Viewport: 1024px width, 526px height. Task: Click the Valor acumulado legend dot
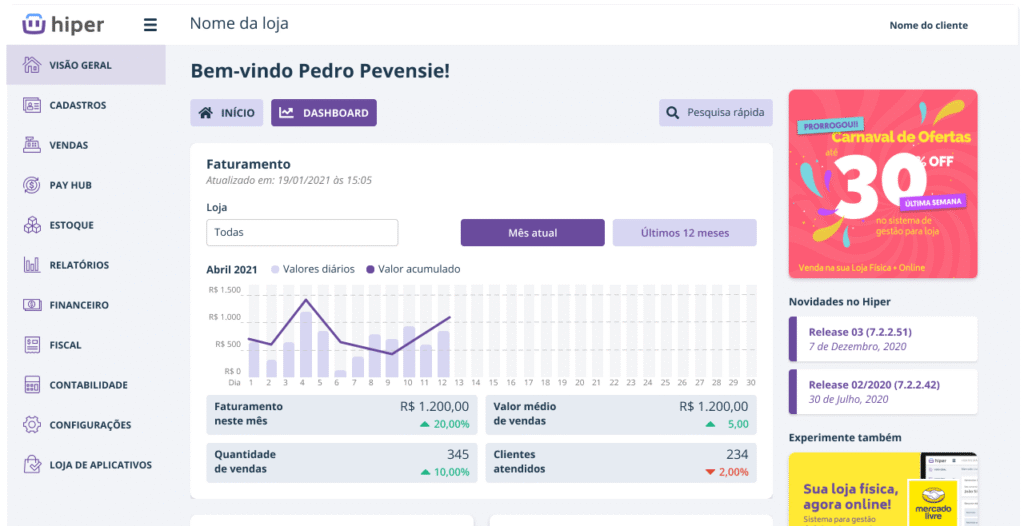click(370, 269)
